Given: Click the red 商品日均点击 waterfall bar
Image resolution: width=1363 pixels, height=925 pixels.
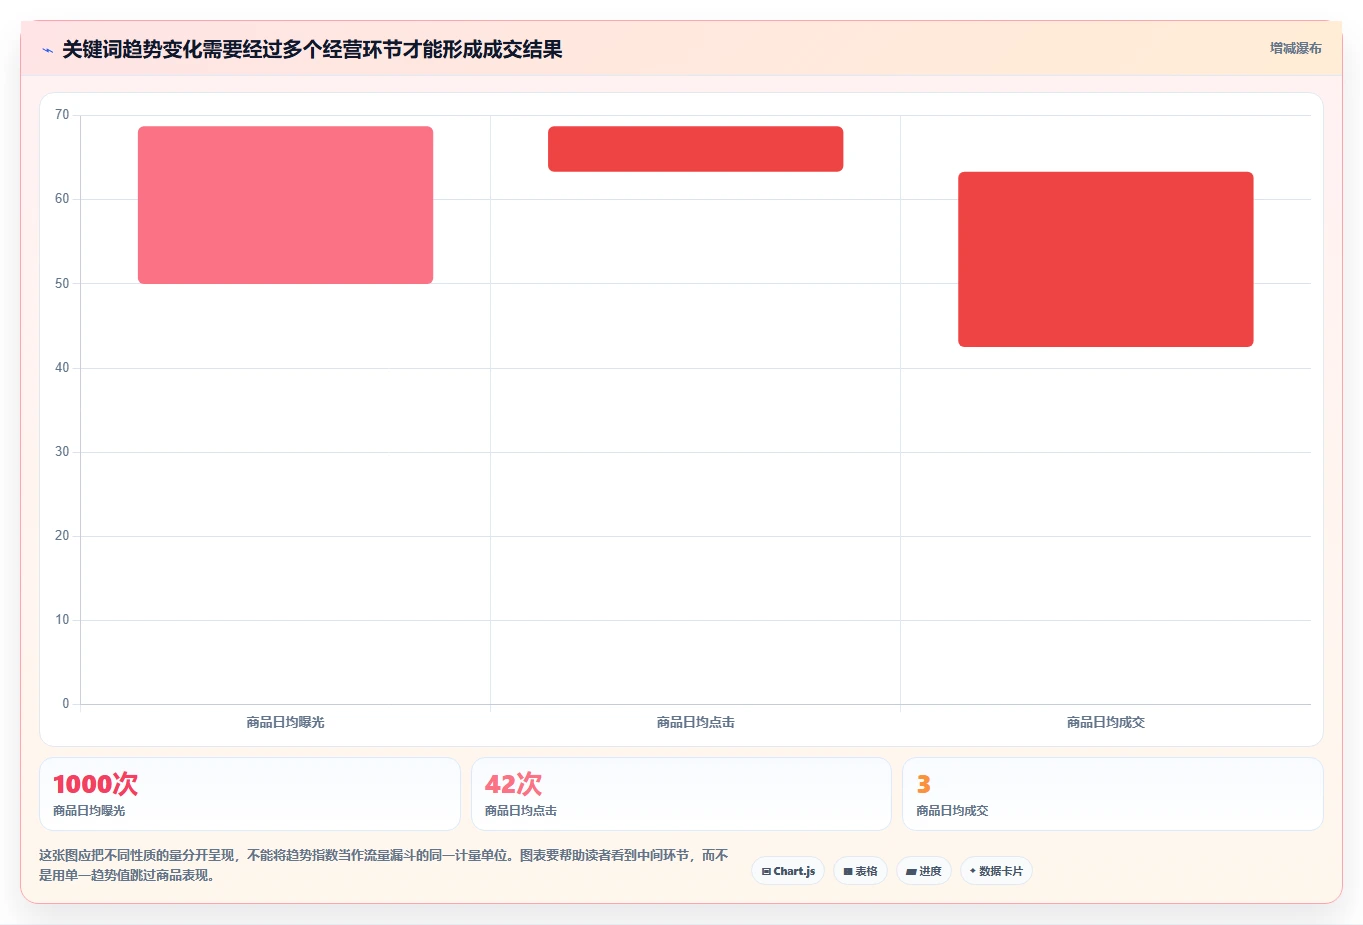Looking at the screenshot, I should (695, 149).
